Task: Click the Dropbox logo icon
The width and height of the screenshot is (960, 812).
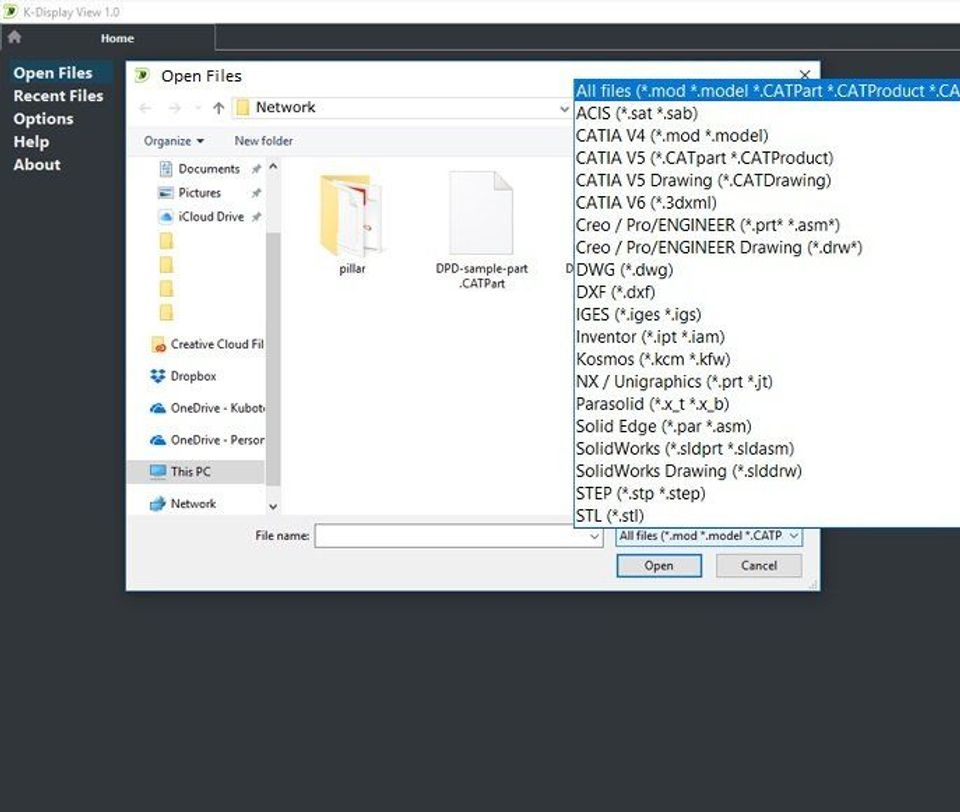Action: click(158, 376)
